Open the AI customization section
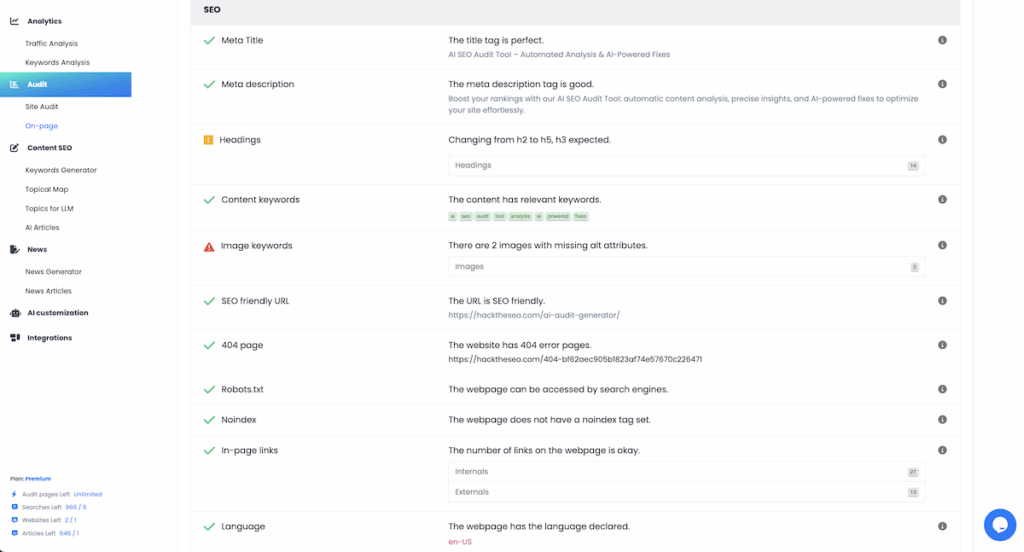Image resolution: width=1024 pixels, height=552 pixels. pyautogui.click(x=57, y=313)
